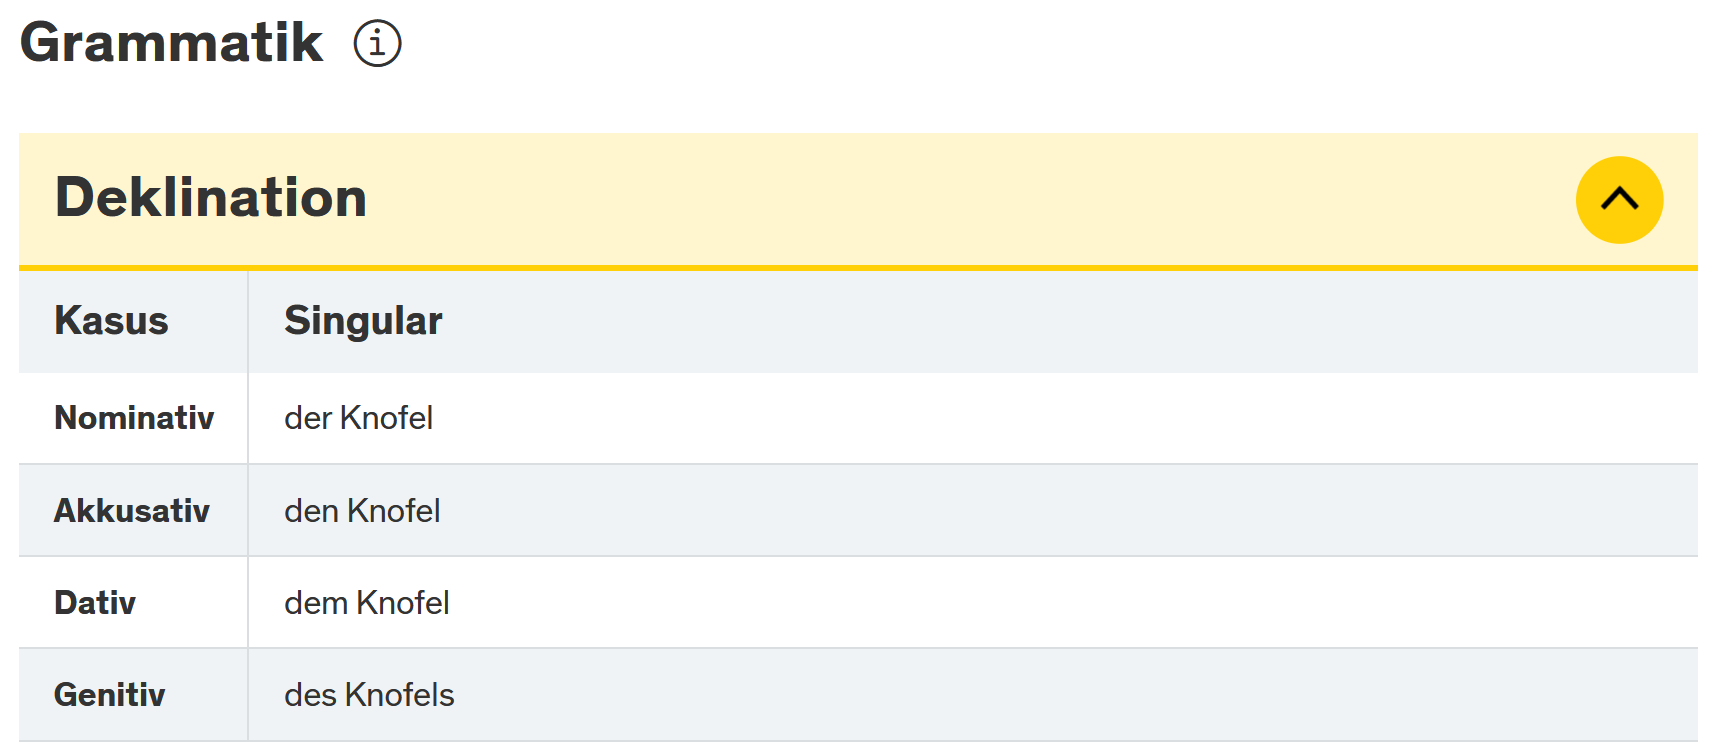Select the Singular column header
Viewport: 1713px width, 748px height.
tap(363, 321)
